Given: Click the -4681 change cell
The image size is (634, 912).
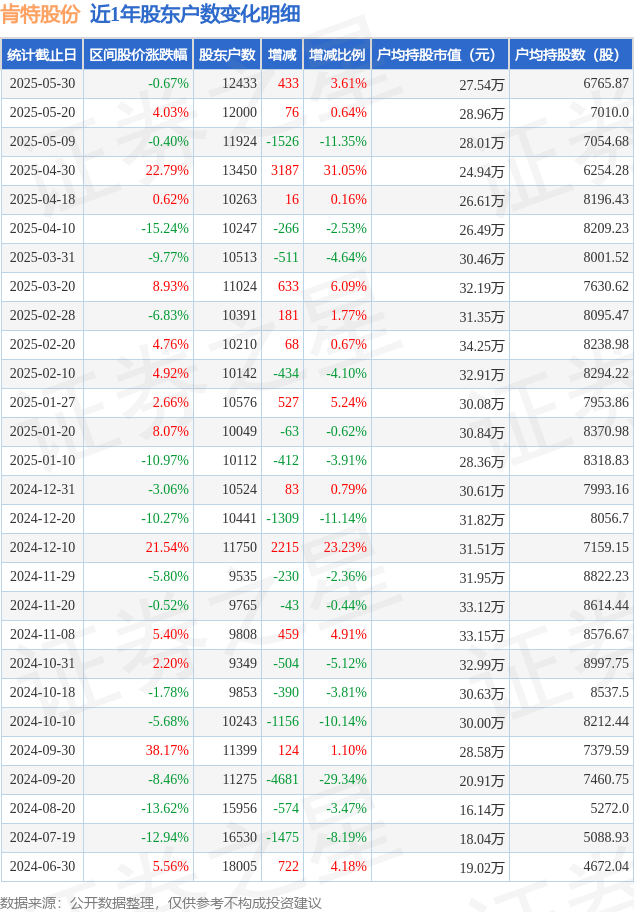Looking at the screenshot, I should tap(282, 779).
